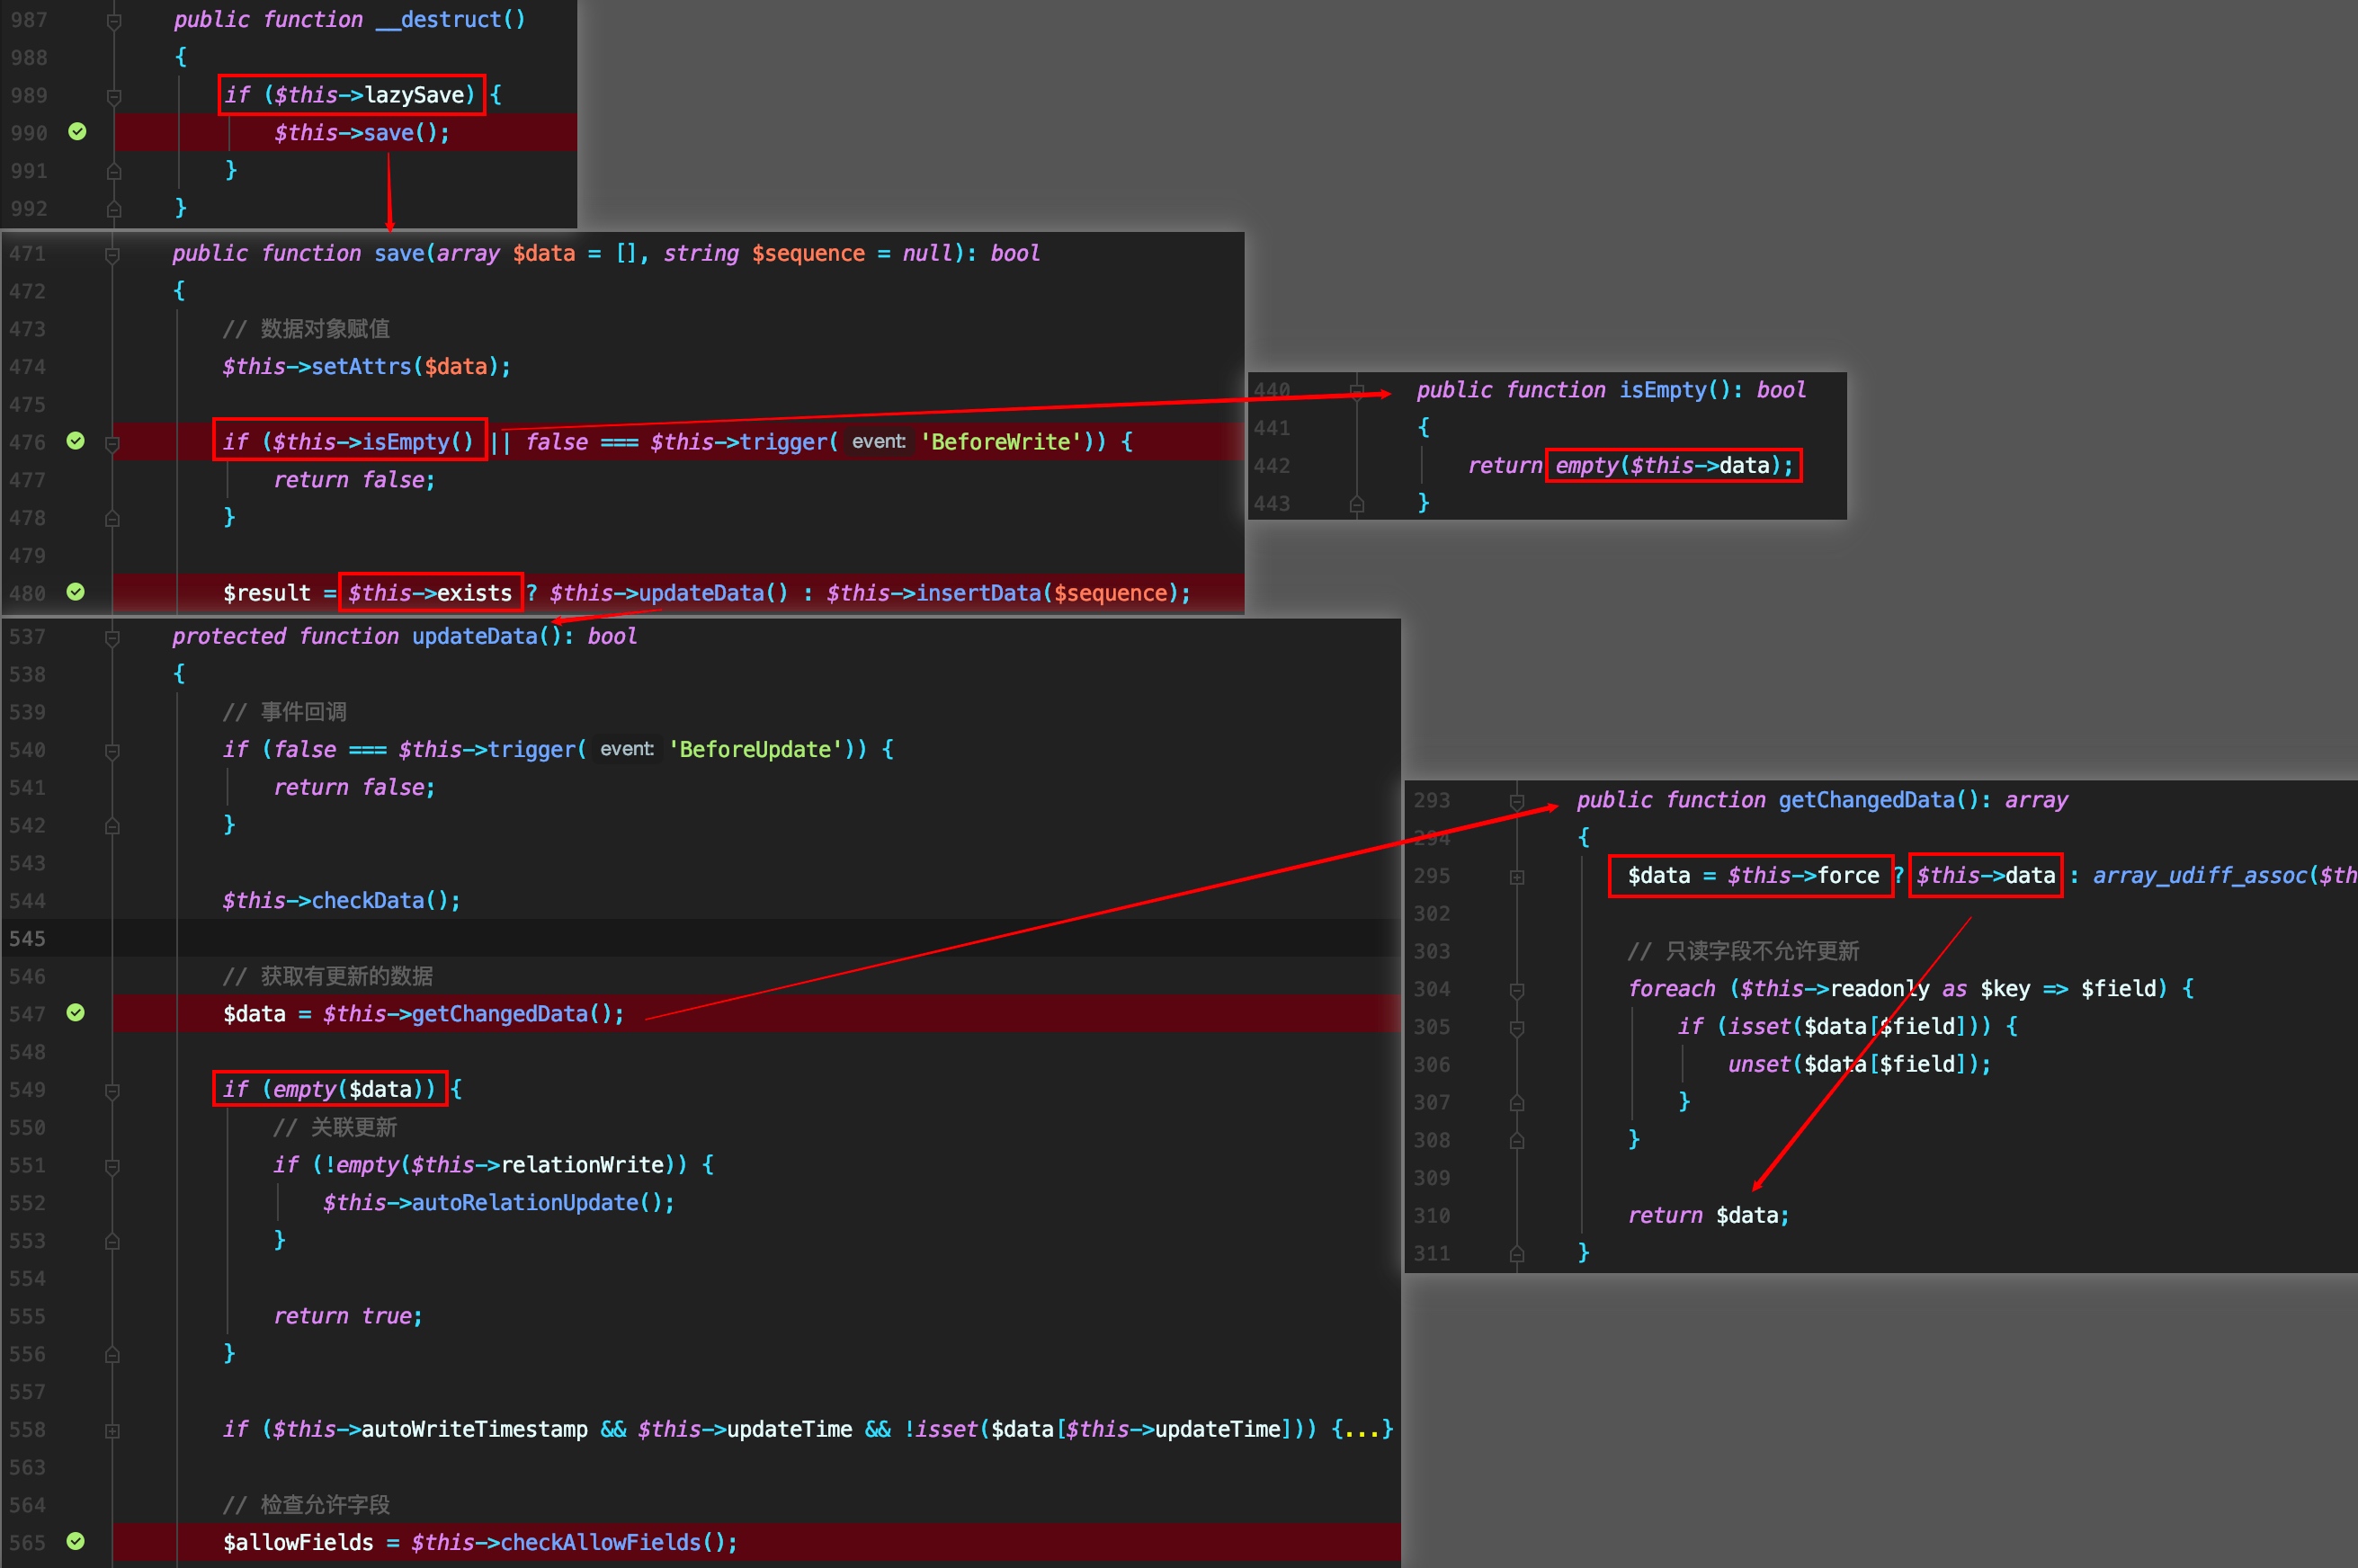Toggle breakpoint on line 990 save call

pyautogui.click(x=77, y=132)
